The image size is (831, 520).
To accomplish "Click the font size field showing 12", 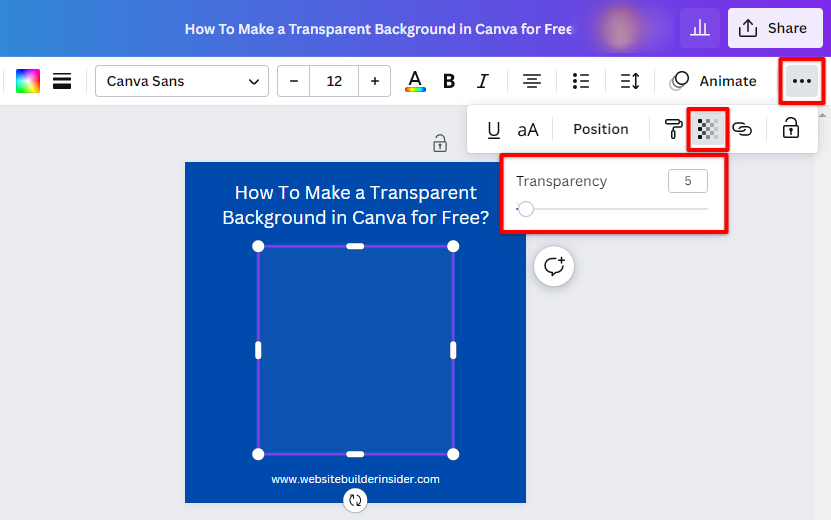I will (334, 81).
